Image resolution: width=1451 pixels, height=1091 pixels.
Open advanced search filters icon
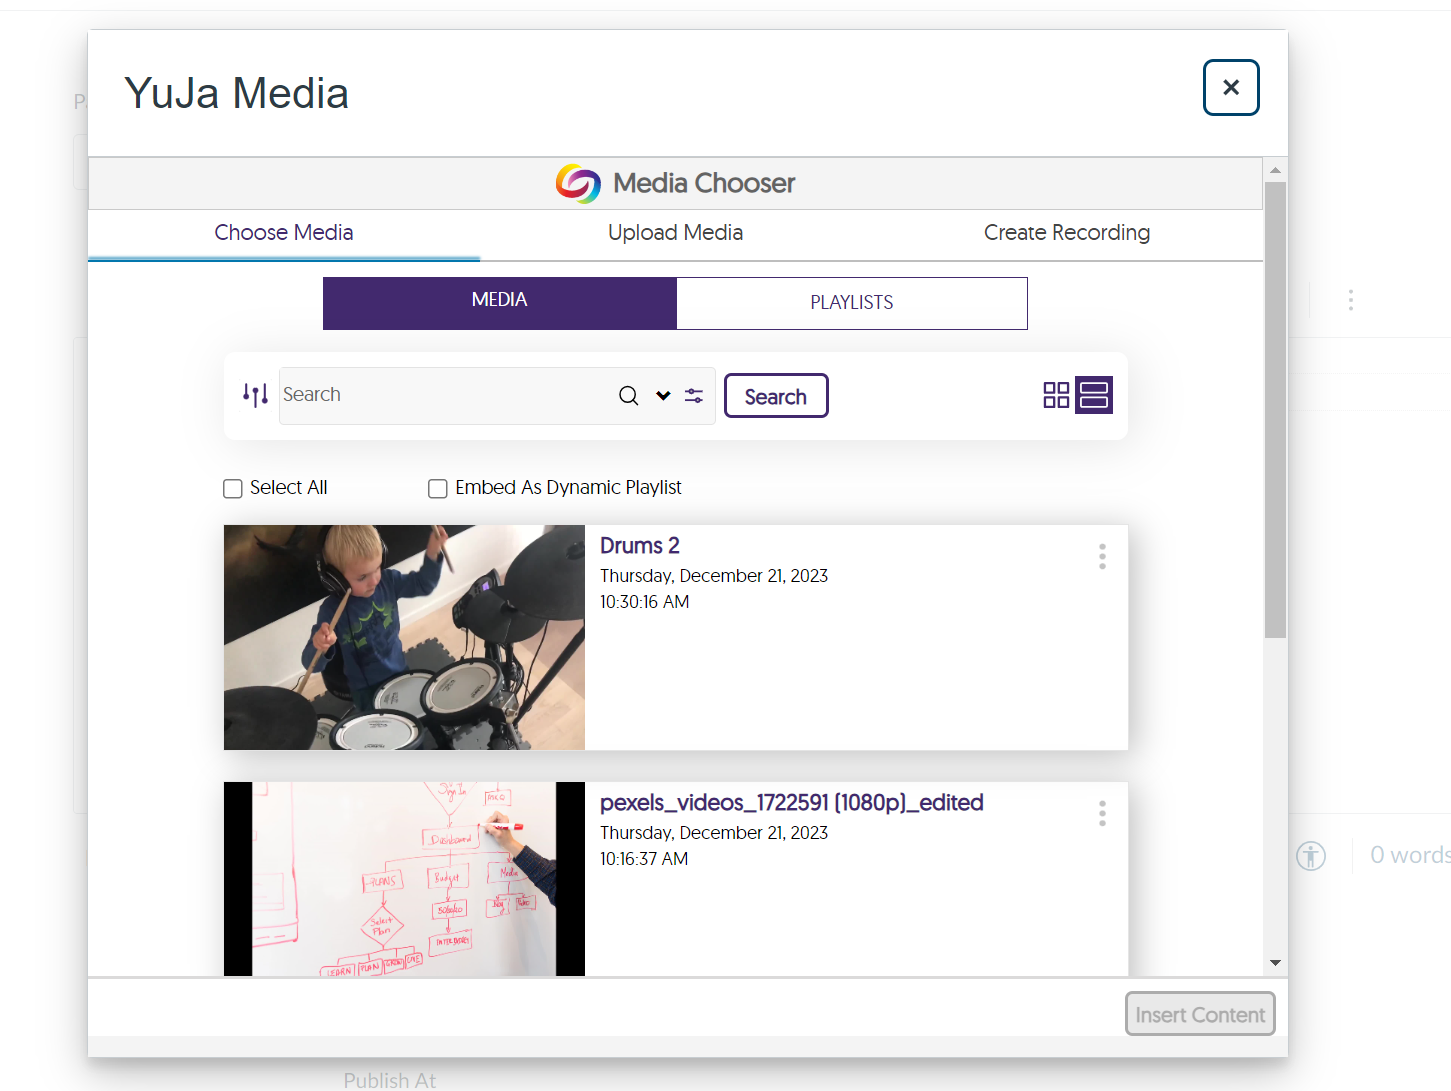(694, 395)
